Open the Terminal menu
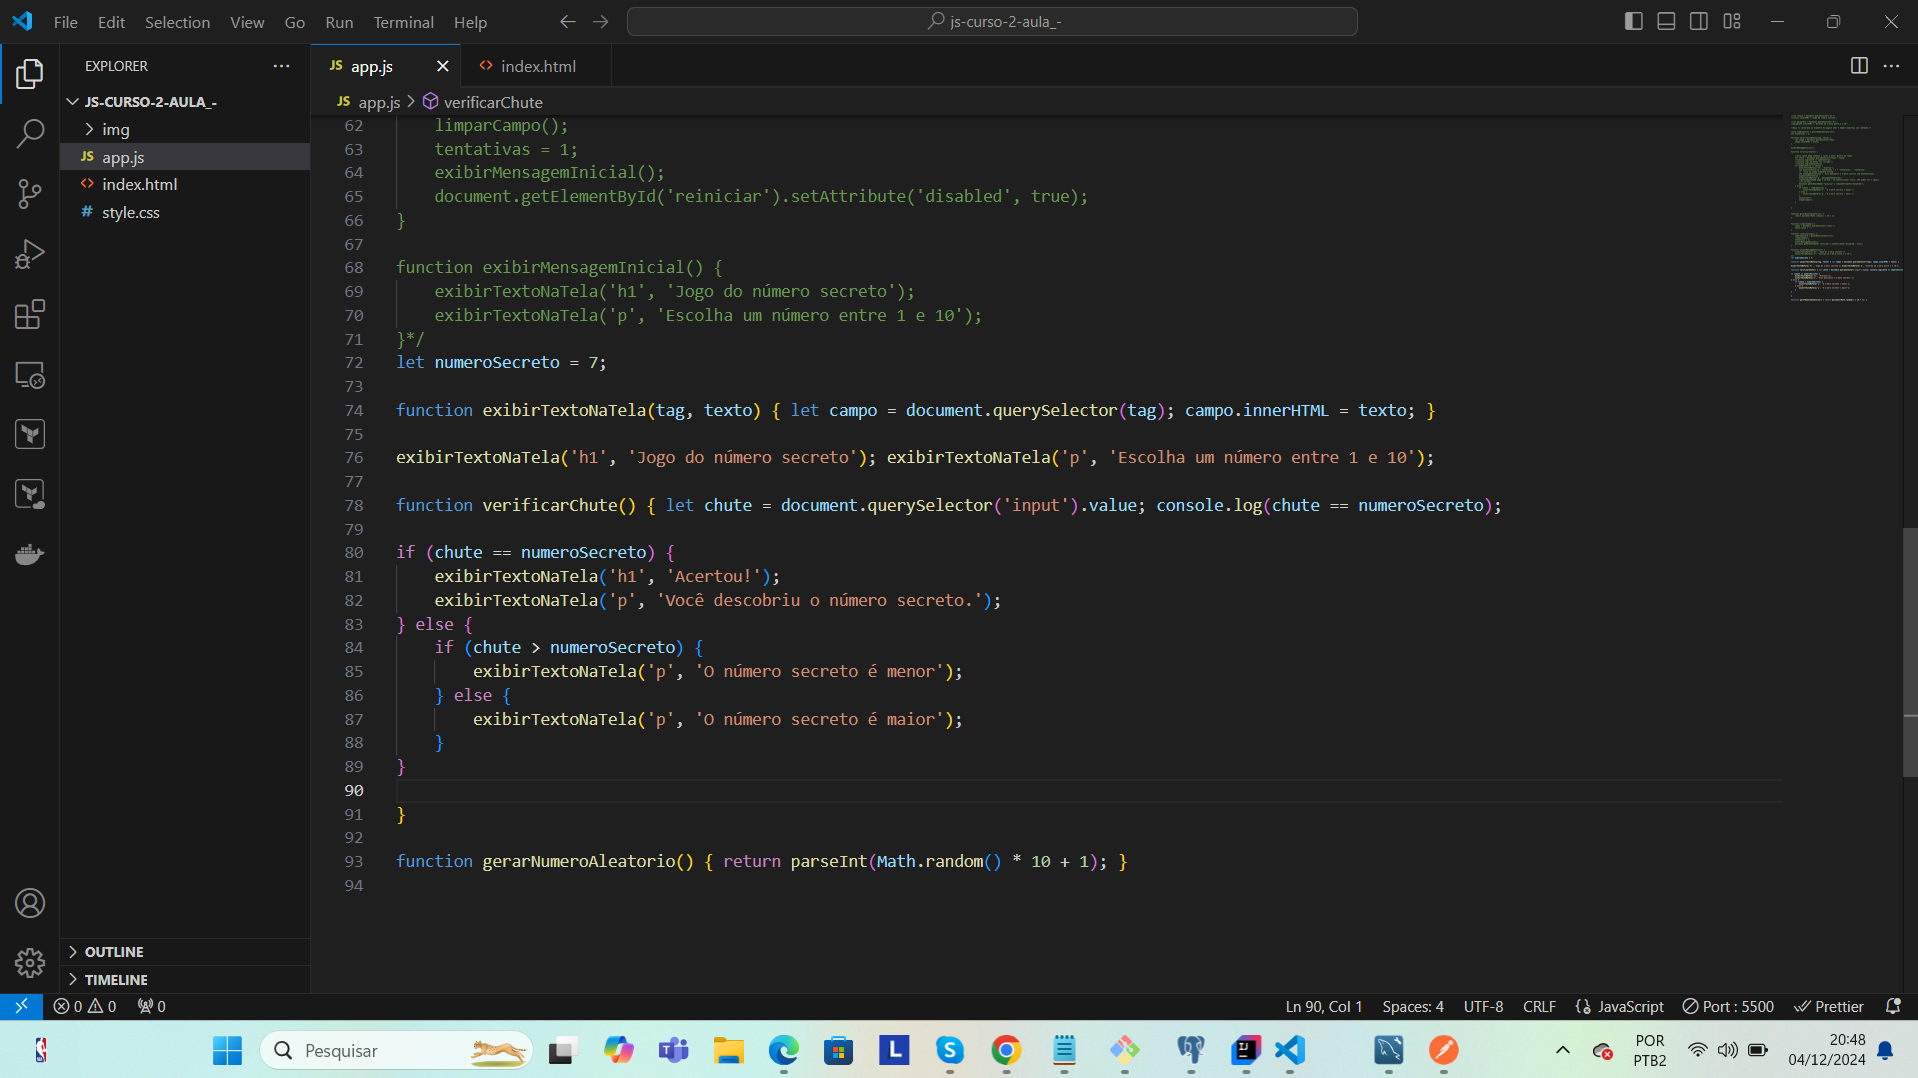Screen dimensions: 1918x1078 tap(403, 22)
